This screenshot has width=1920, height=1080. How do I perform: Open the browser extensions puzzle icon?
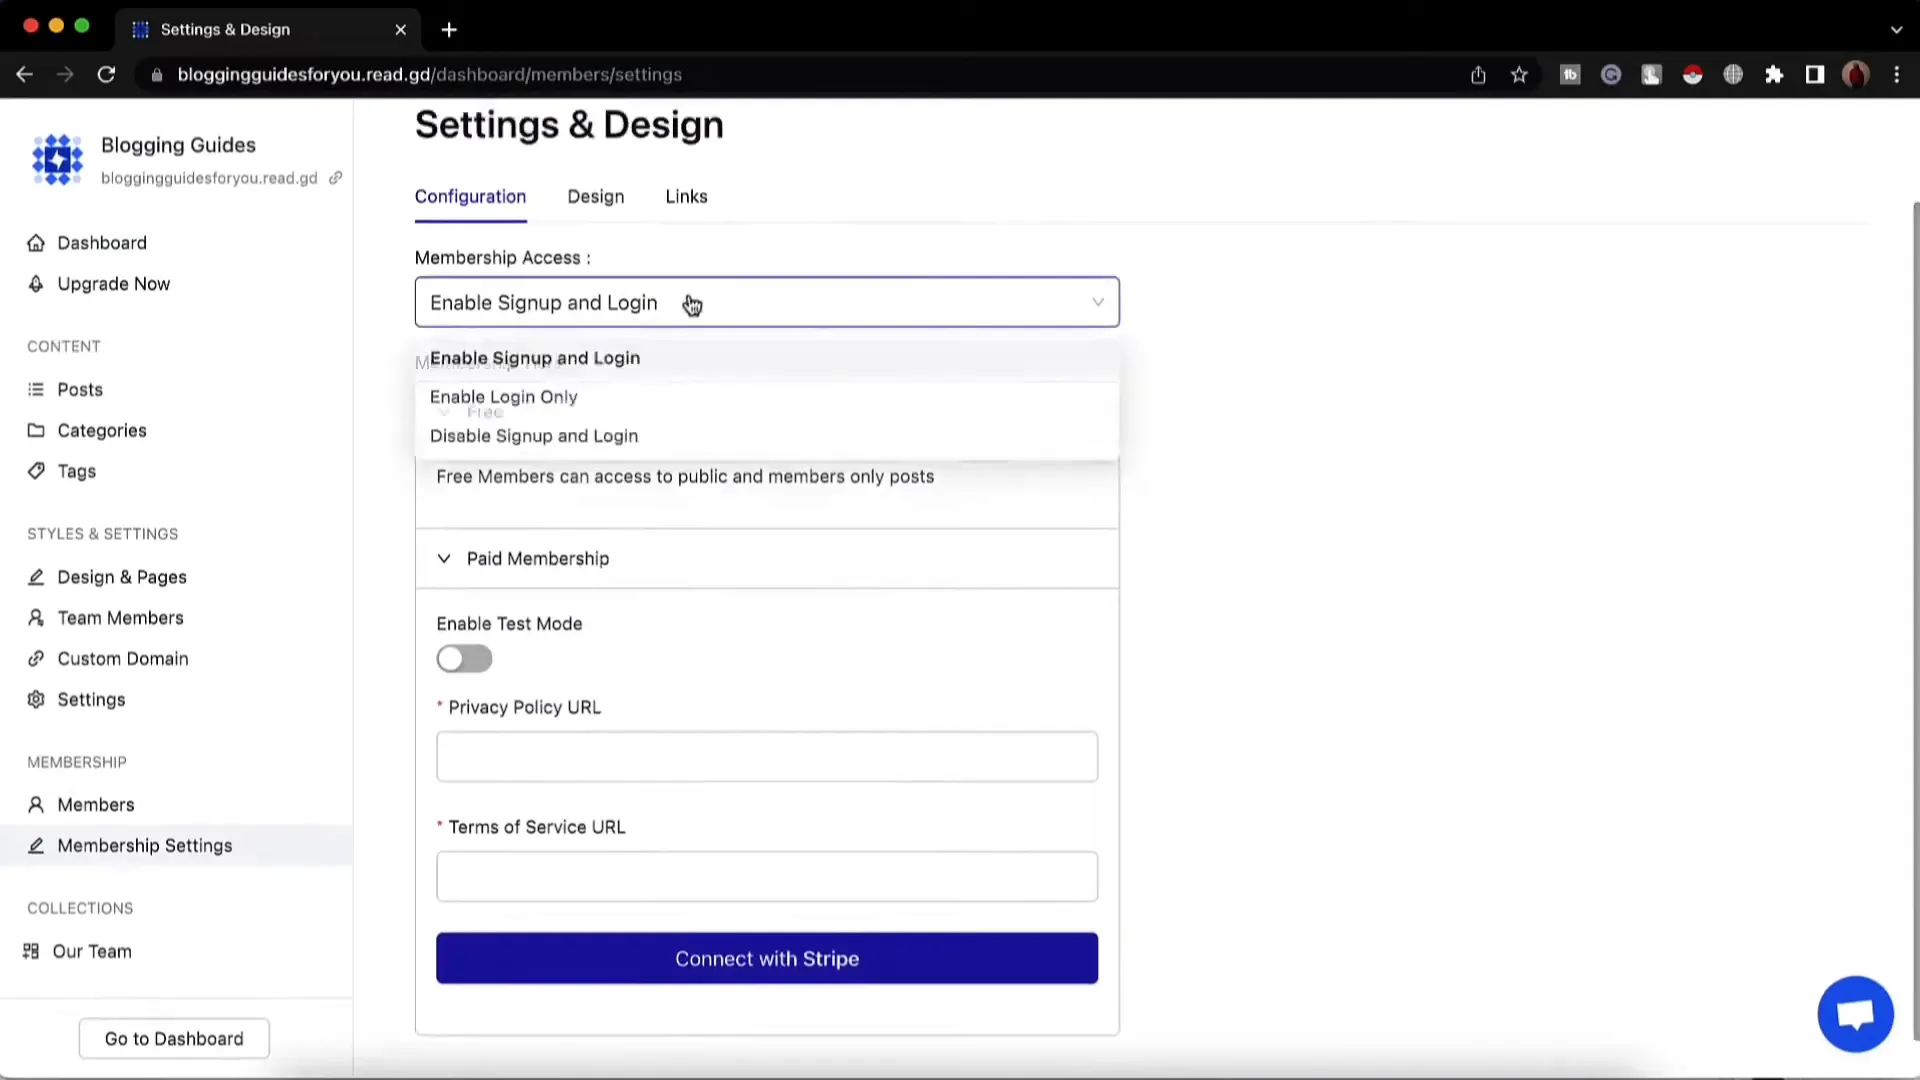tap(1774, 75)
